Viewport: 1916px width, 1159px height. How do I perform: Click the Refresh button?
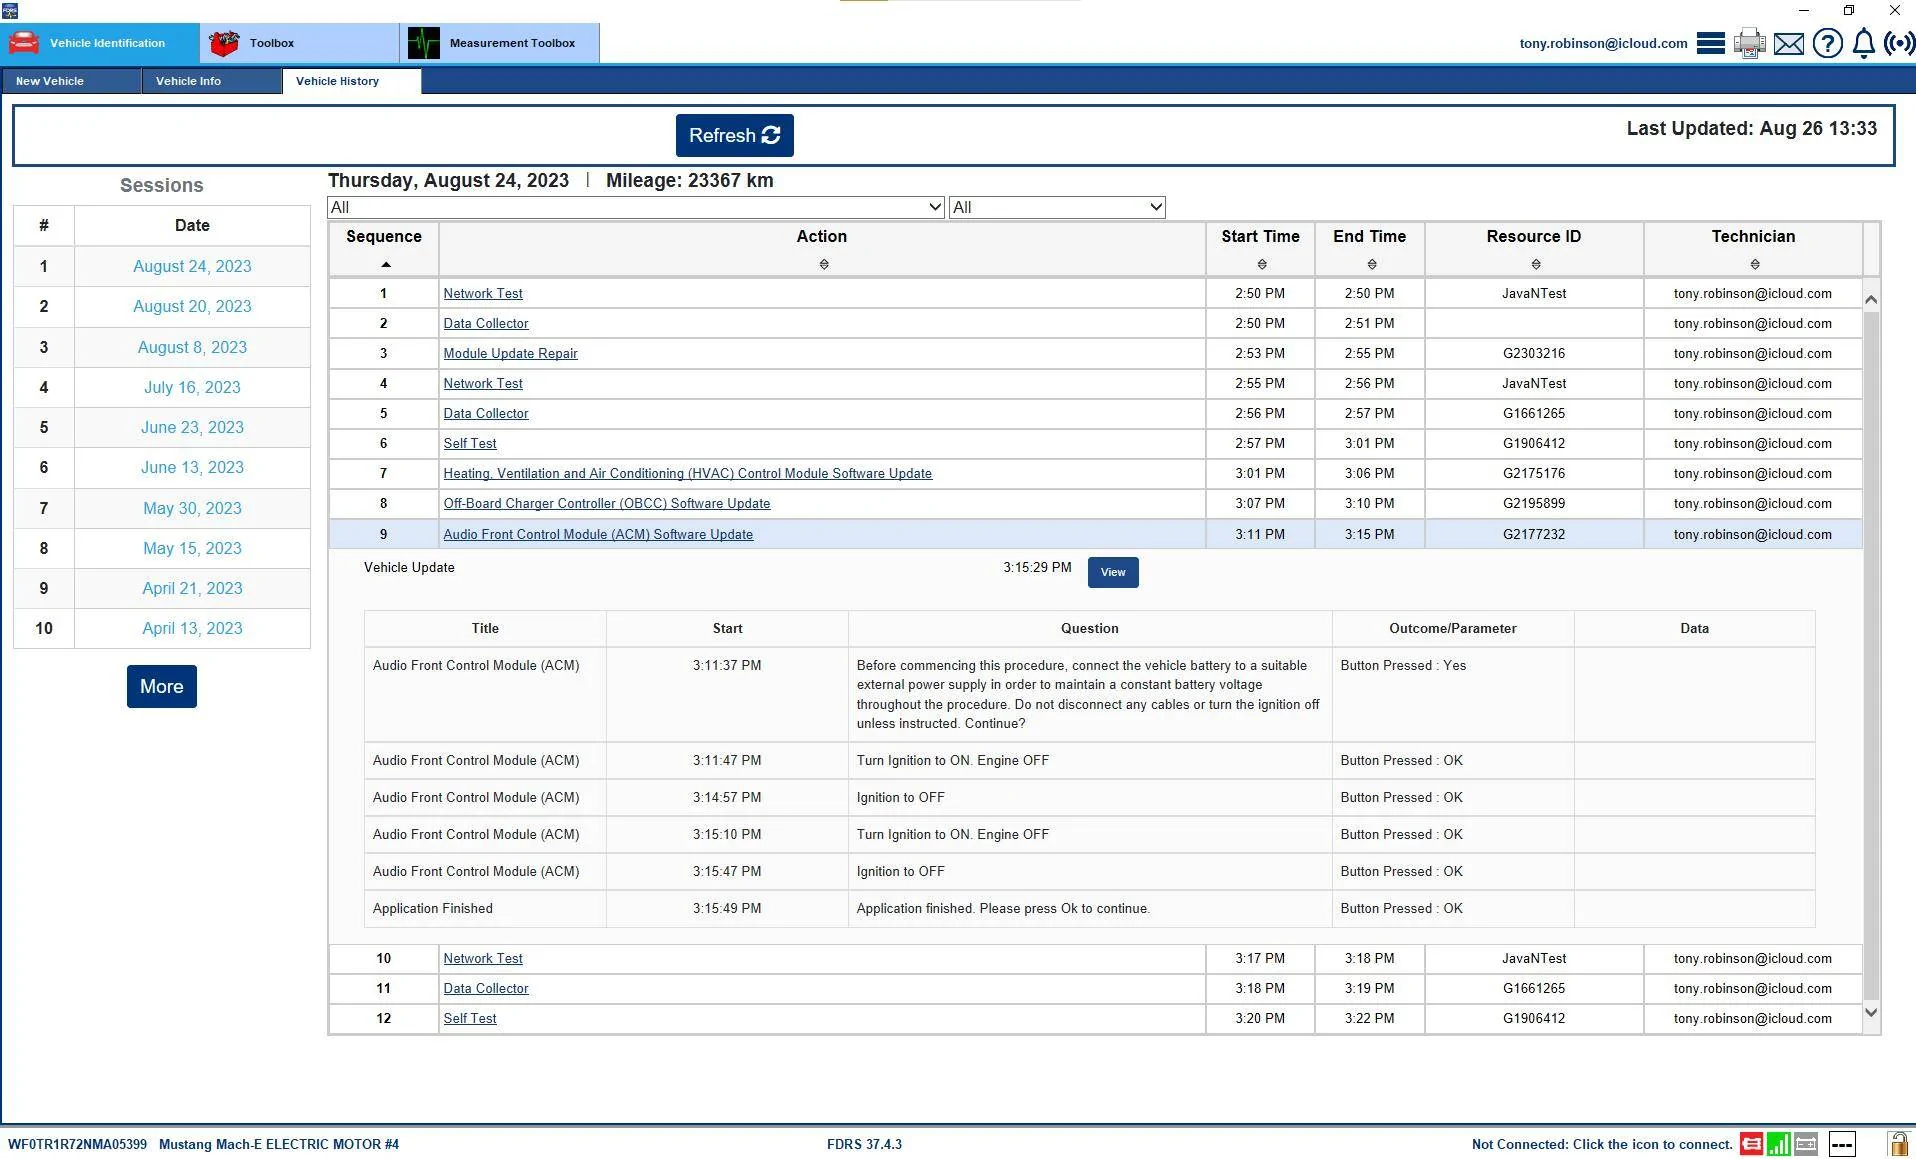(x=734, y=135)
